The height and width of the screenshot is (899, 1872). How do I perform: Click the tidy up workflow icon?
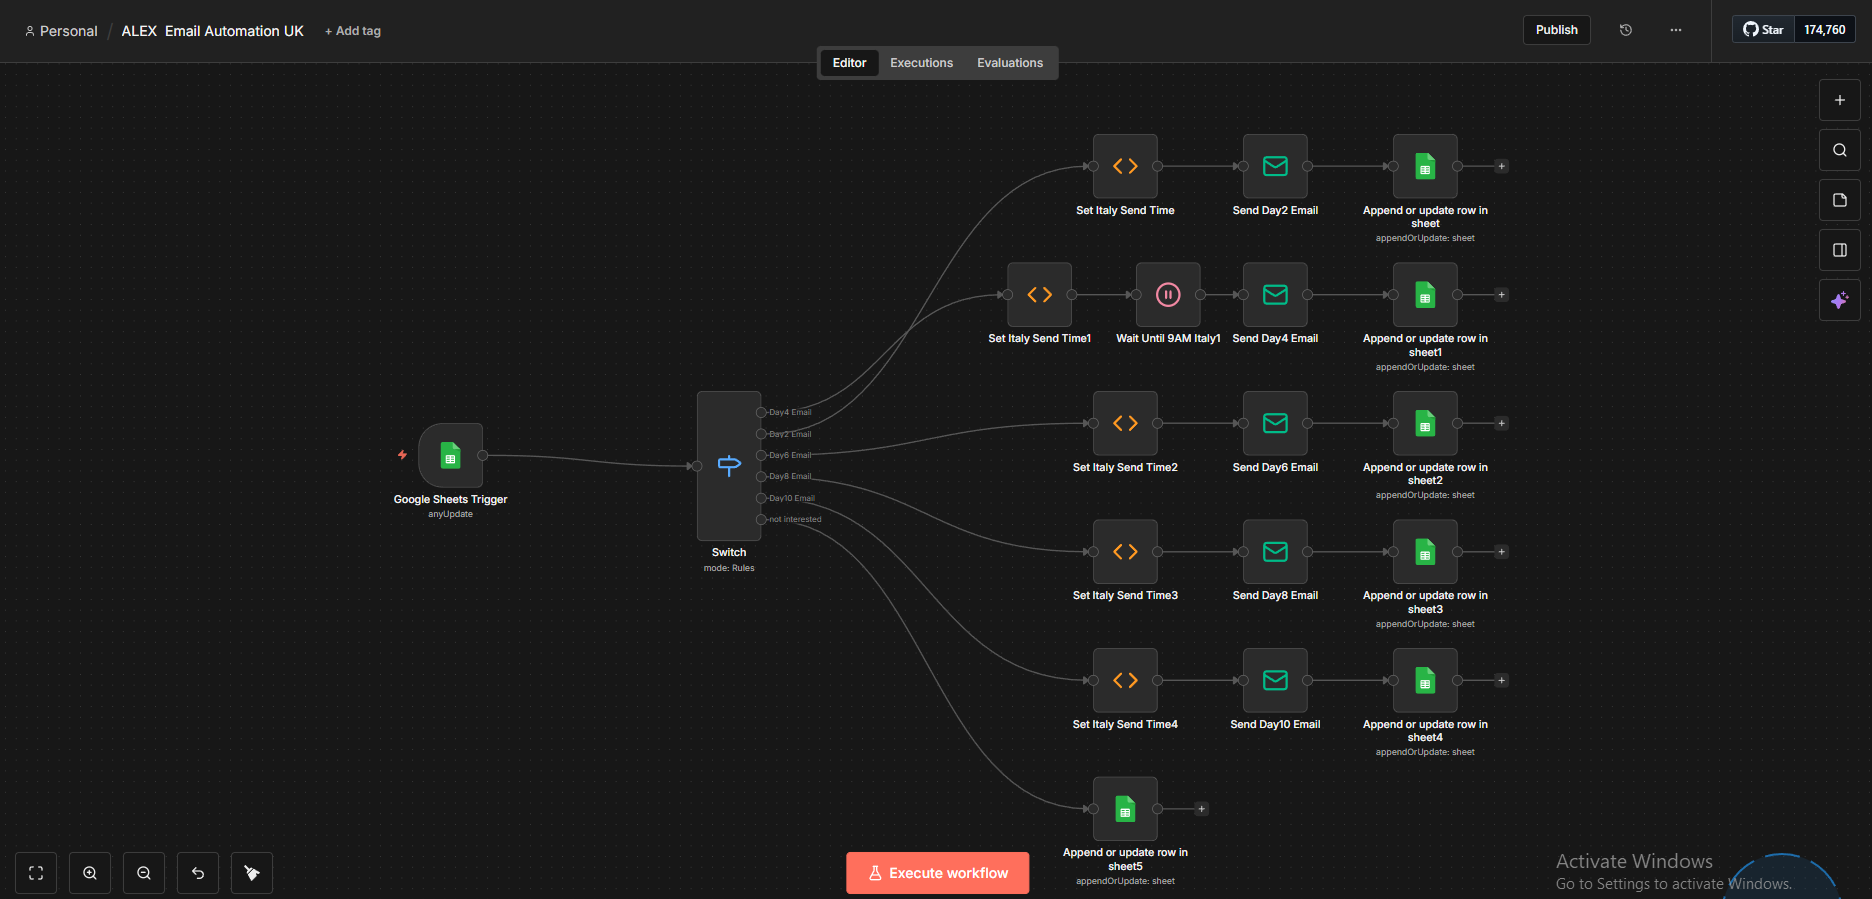(x=252, y=873)
